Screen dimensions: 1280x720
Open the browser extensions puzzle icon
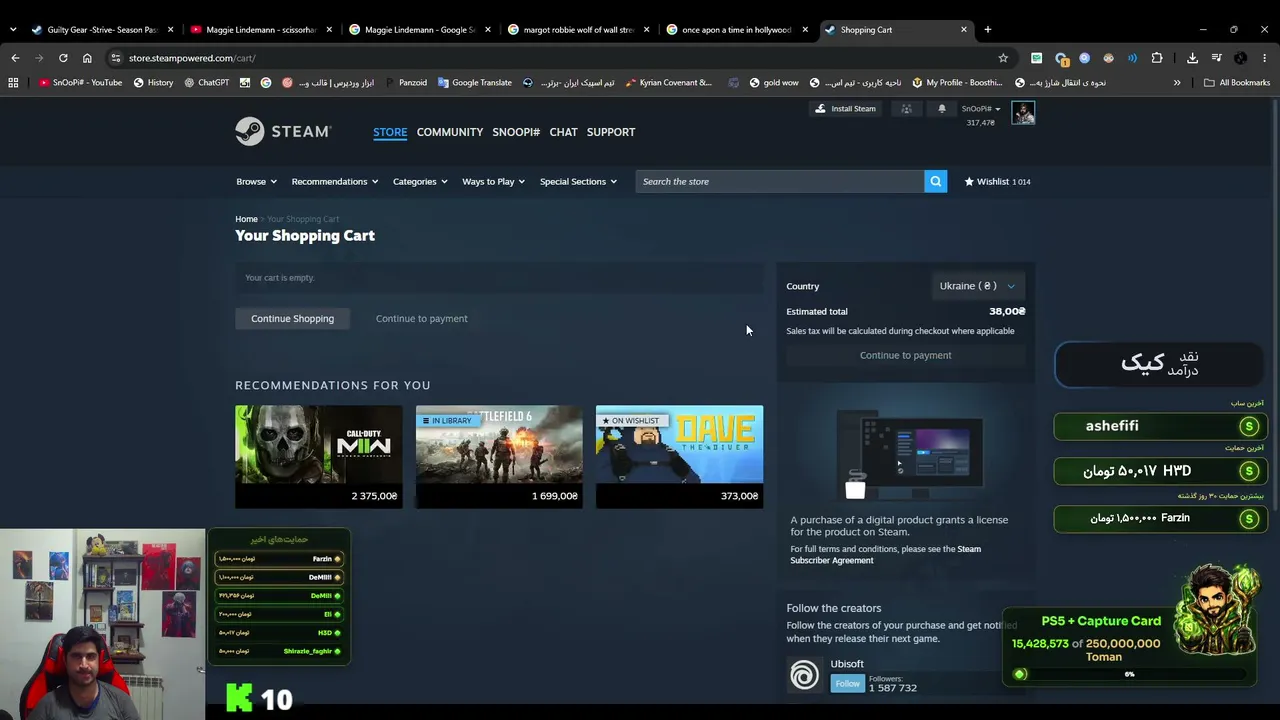1157,58
